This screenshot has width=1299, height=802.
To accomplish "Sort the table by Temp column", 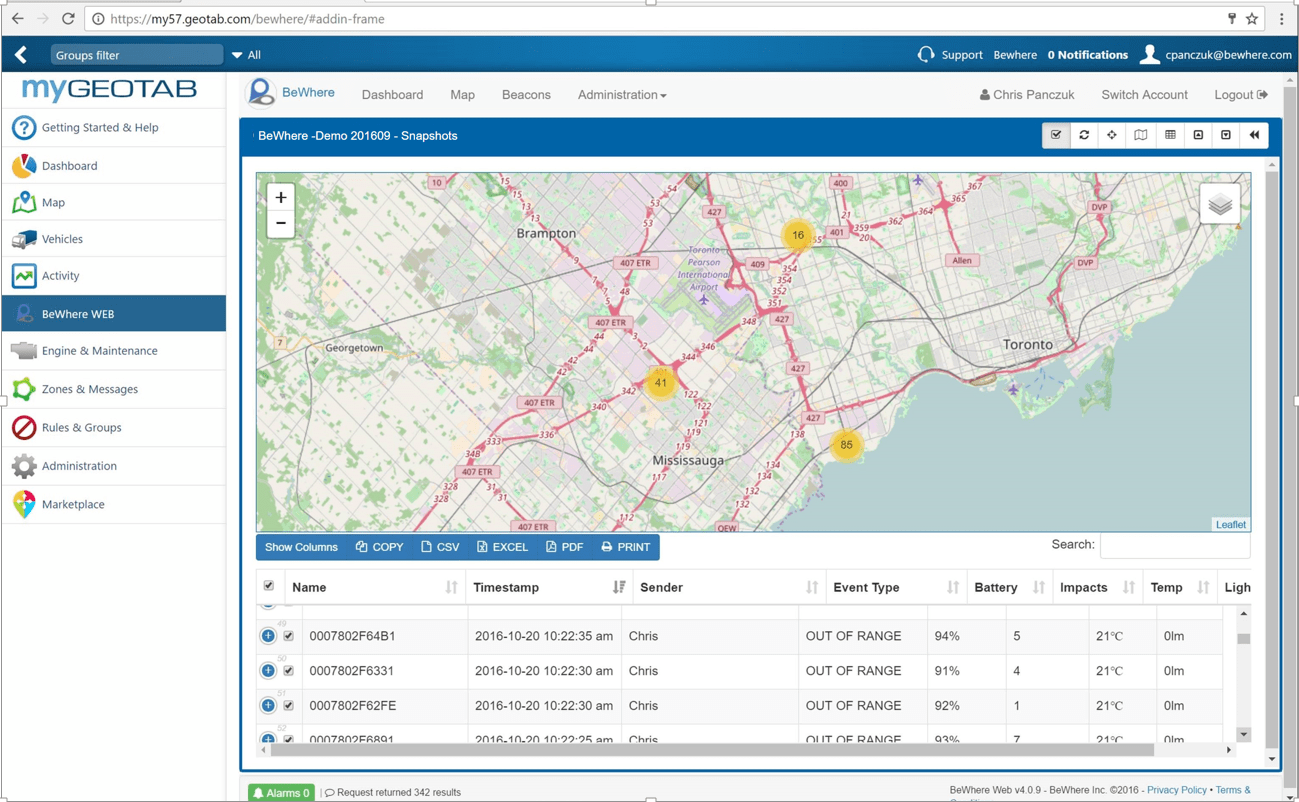I will tap(1179, 588).
